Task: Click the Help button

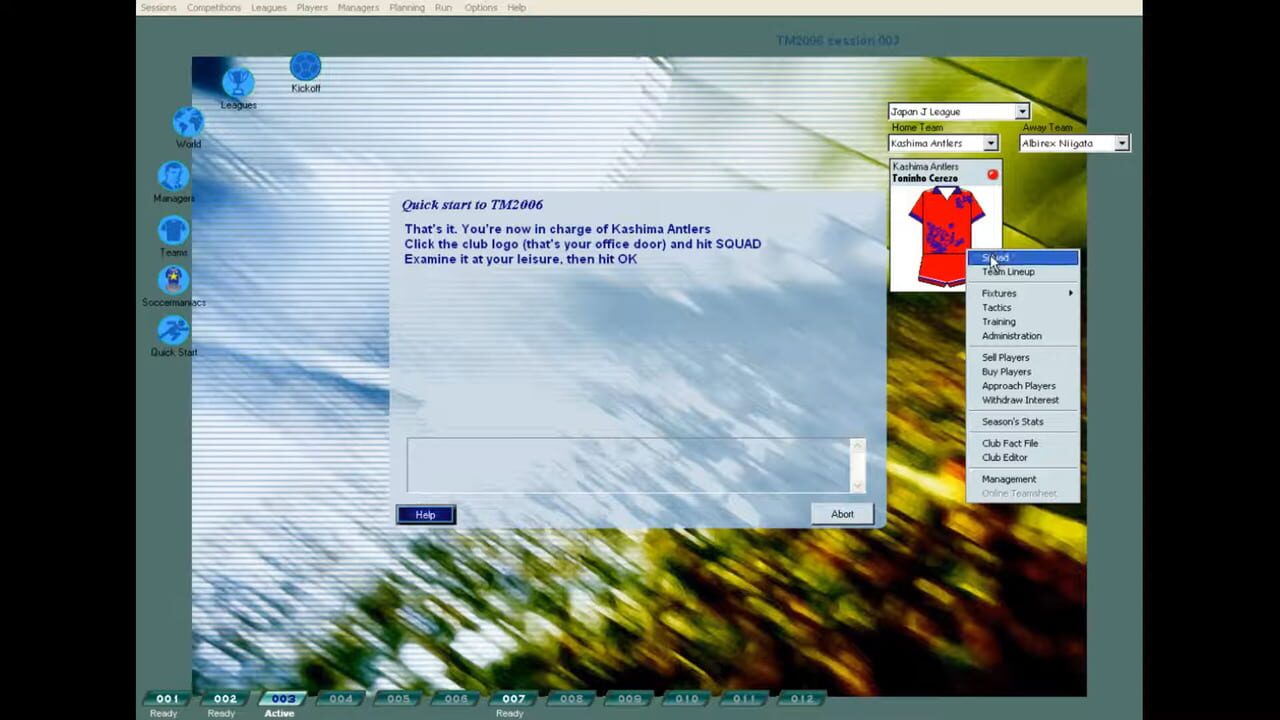Action: coord(424,514)
